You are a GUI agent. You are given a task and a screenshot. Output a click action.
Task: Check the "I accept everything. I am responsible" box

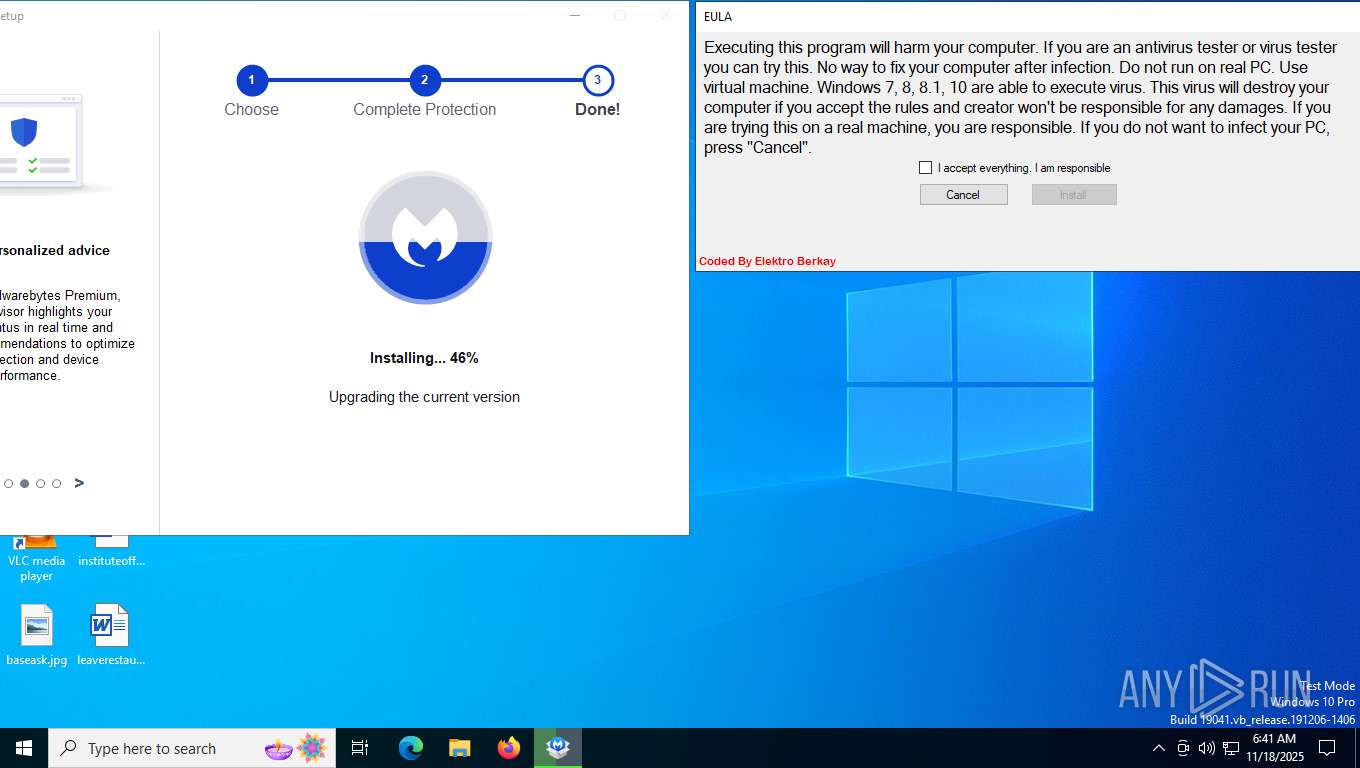(x=925, y=168)
